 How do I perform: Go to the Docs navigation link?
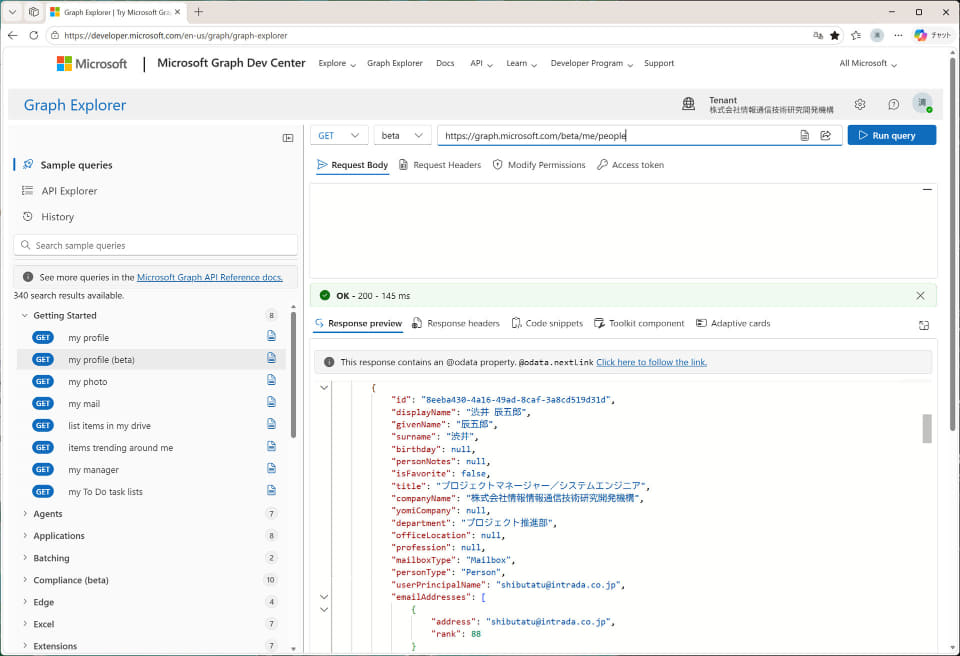point(445,63)
